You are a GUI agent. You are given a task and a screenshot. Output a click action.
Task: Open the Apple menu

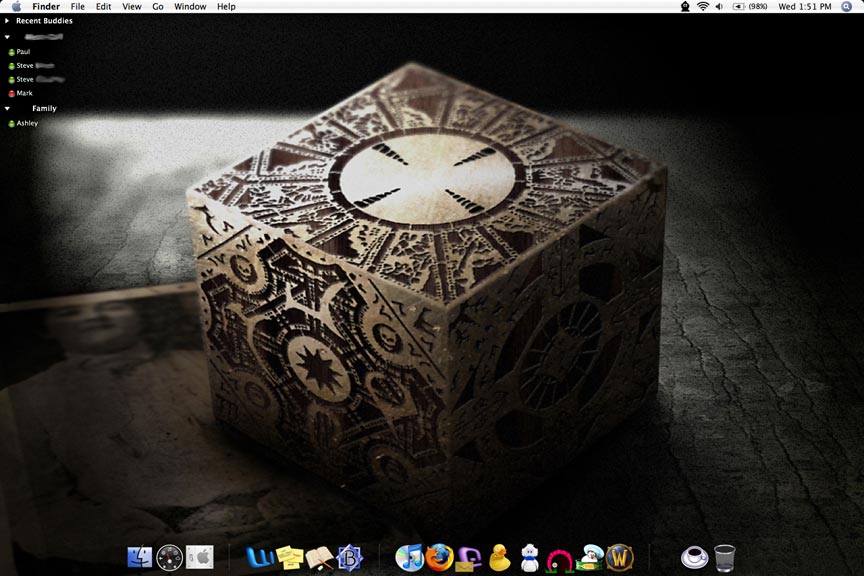[x=16, y=7]
